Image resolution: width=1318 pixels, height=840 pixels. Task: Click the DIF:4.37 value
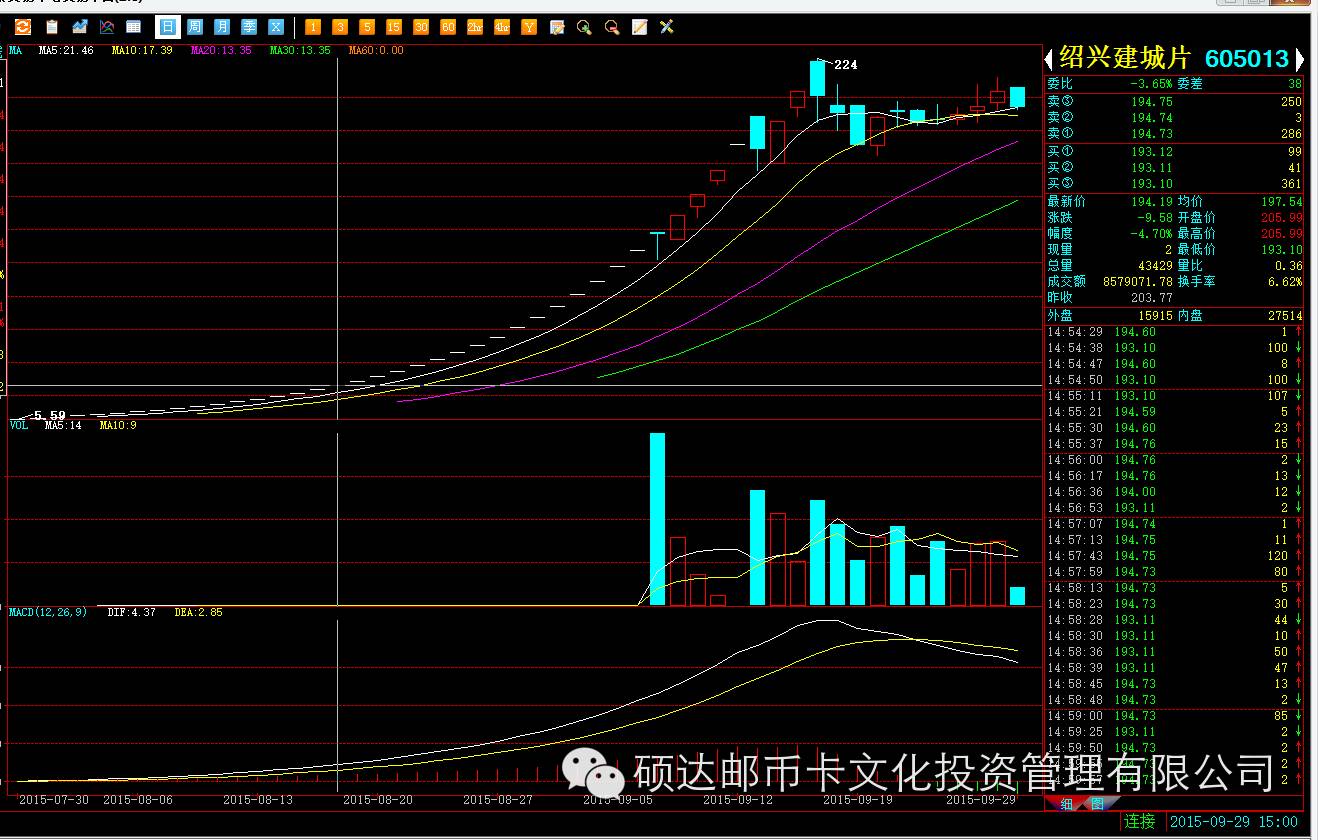coord(131,612)
